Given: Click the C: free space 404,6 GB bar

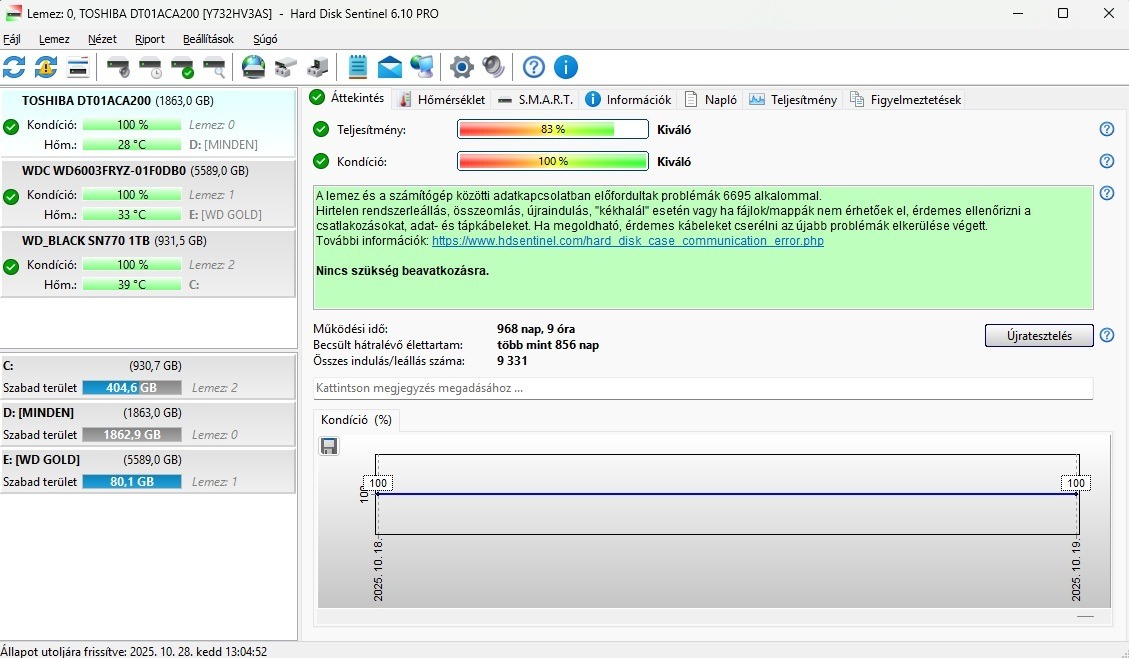Looking at the screenshot, I should click(x=132, y=387).
